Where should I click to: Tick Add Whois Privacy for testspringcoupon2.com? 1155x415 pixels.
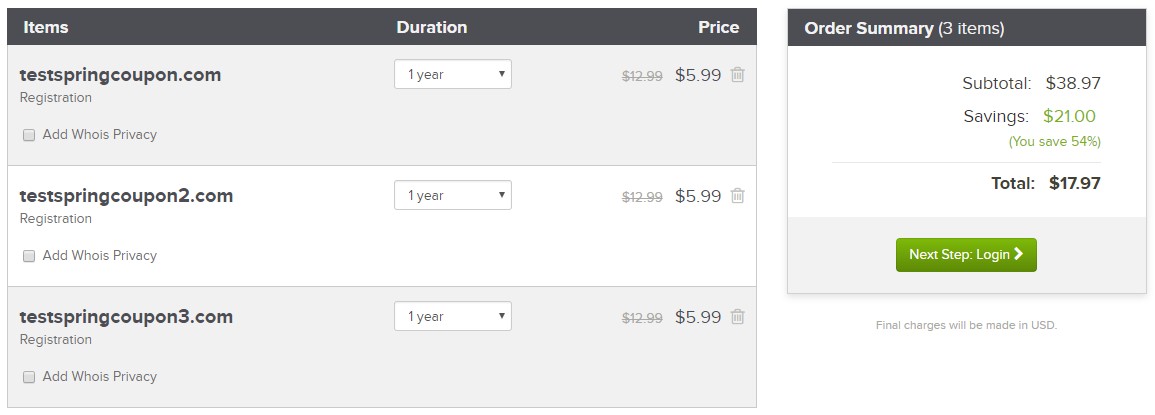[x=29, y=256]
